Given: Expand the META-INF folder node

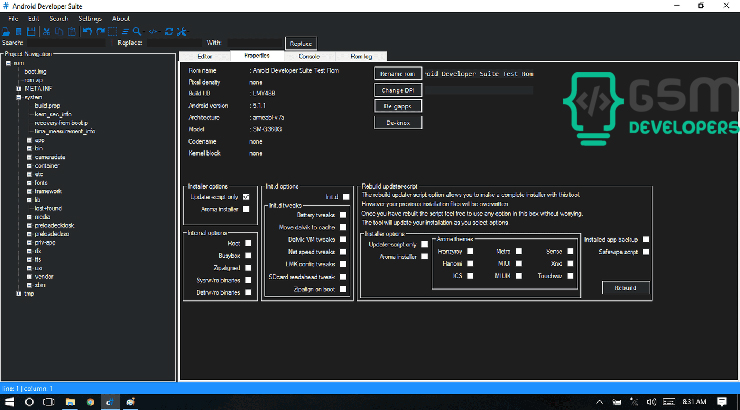Looking at the screenshot, I should (x=18, y=88).
